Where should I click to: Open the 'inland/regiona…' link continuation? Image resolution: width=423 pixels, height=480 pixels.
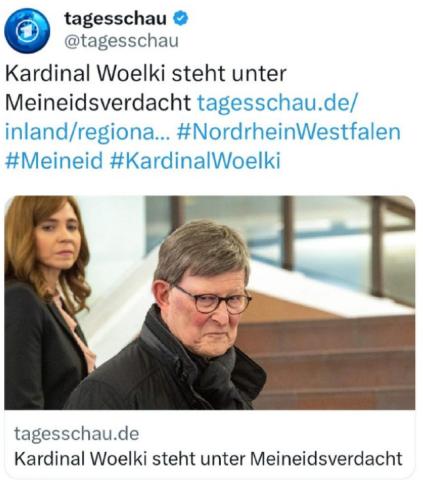87,132
